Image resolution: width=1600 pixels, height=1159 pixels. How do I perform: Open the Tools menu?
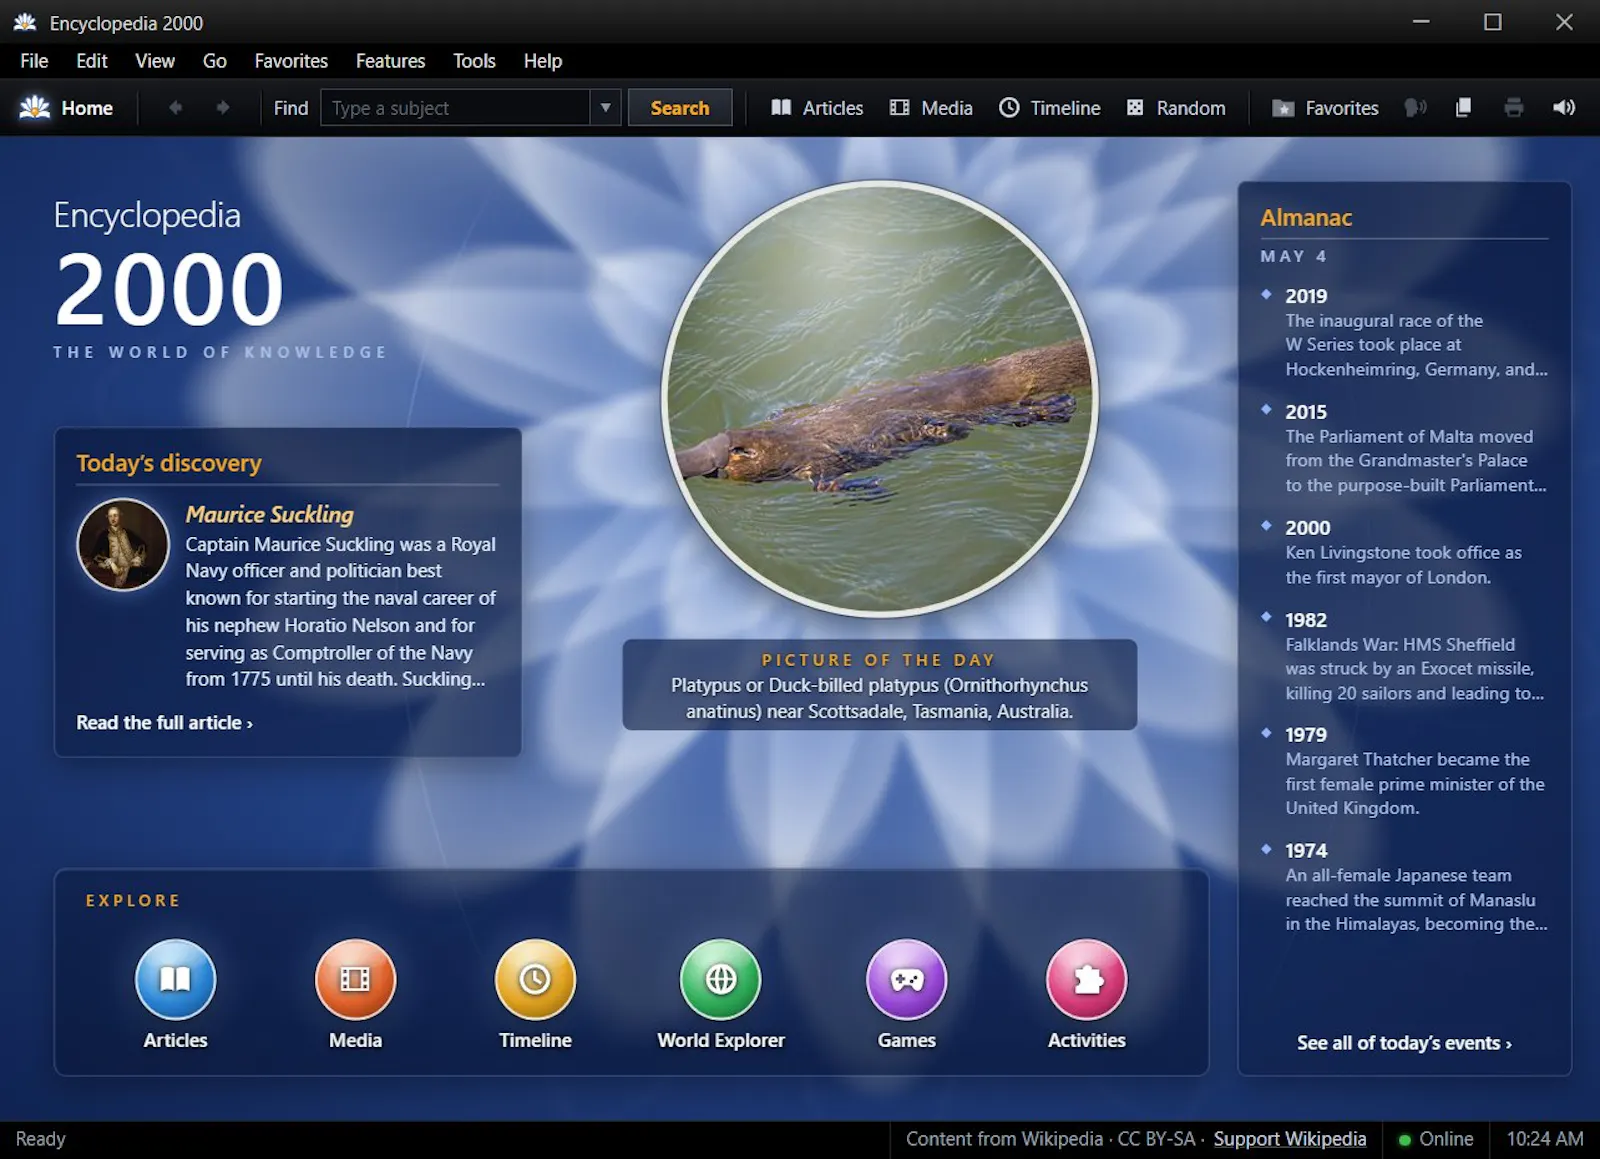point(474,61)
